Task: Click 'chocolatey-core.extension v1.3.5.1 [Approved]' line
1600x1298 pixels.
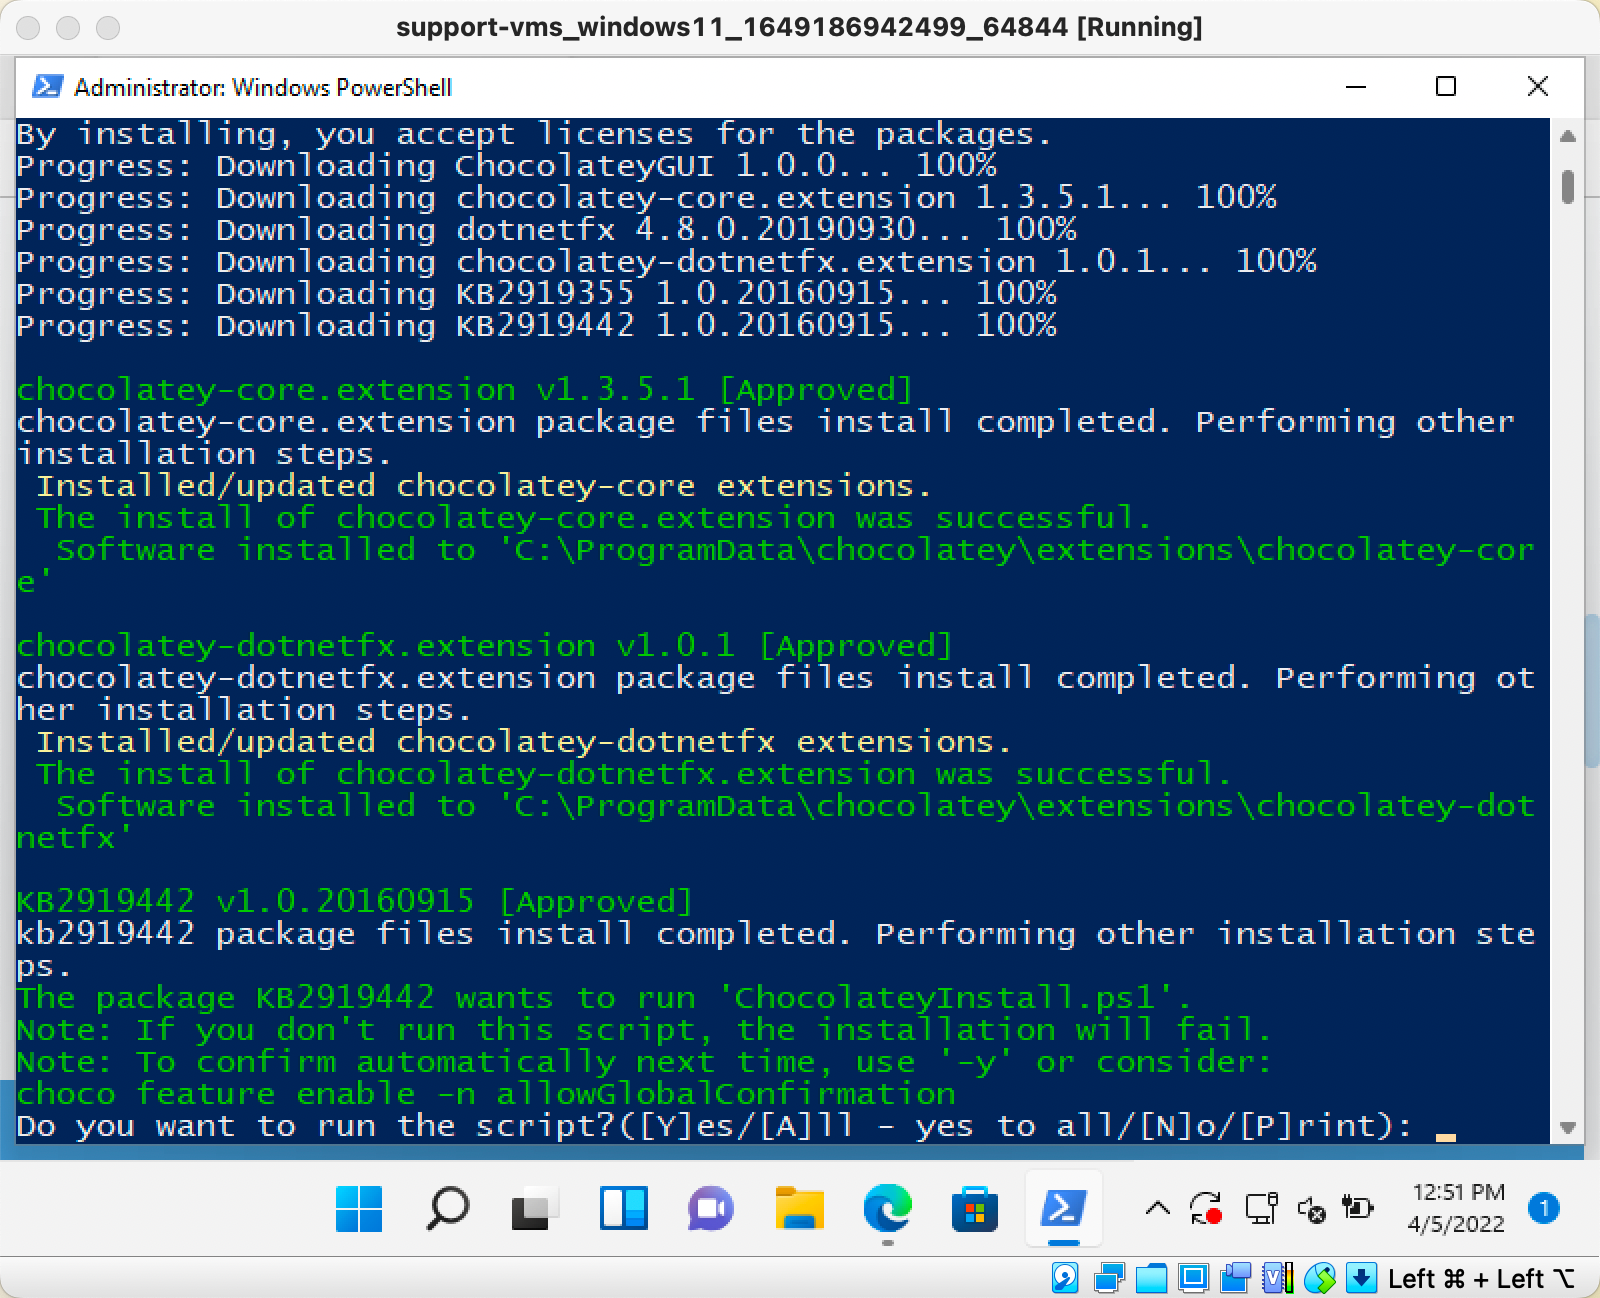Action: (x=465, y=390)
